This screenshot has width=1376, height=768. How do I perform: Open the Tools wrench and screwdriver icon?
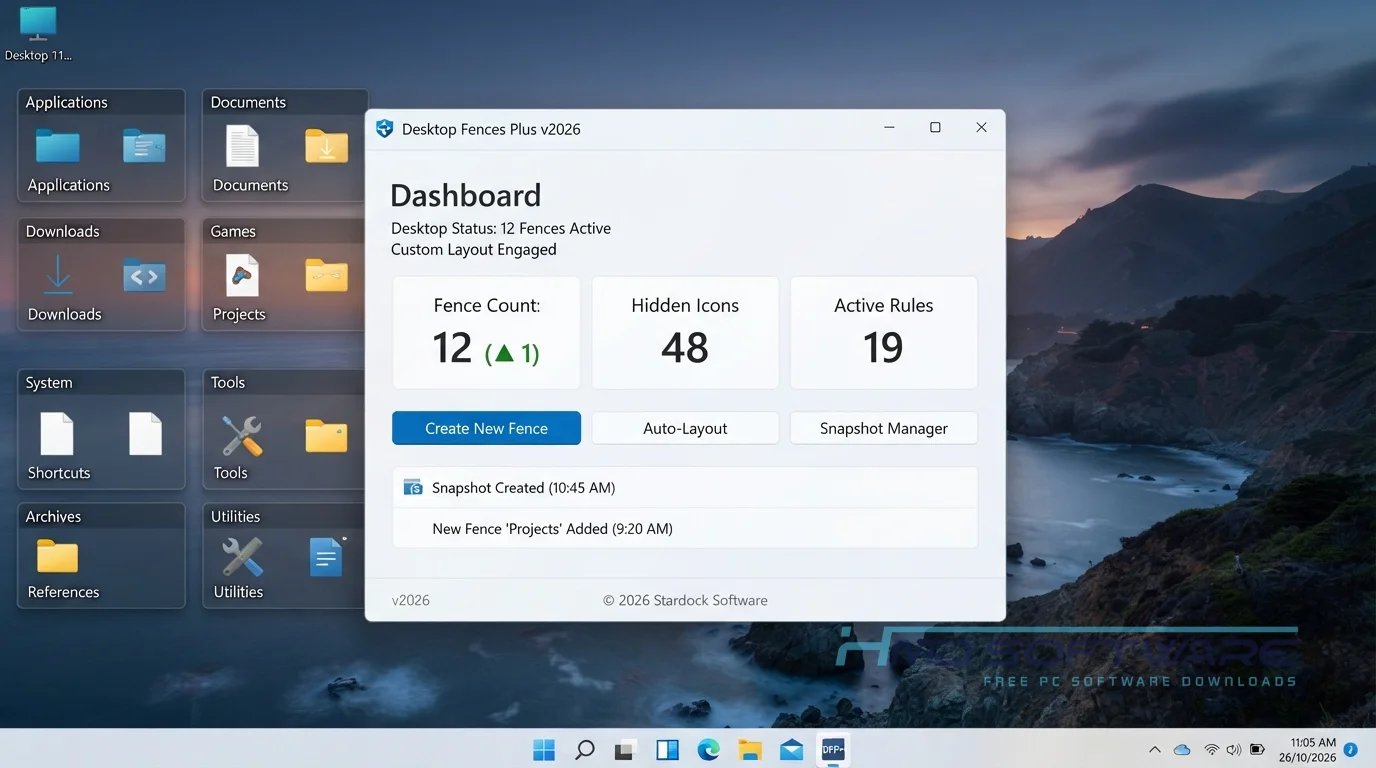pyautogui.click(x=242, y=436)
